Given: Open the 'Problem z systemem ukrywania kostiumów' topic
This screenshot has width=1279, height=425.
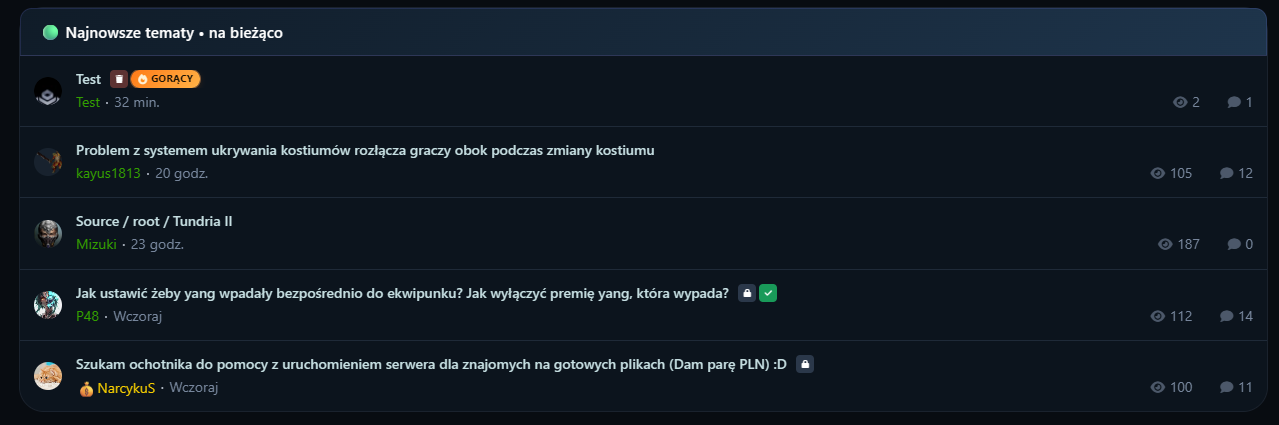Looking at the screenshot, I should coord(365,150).
